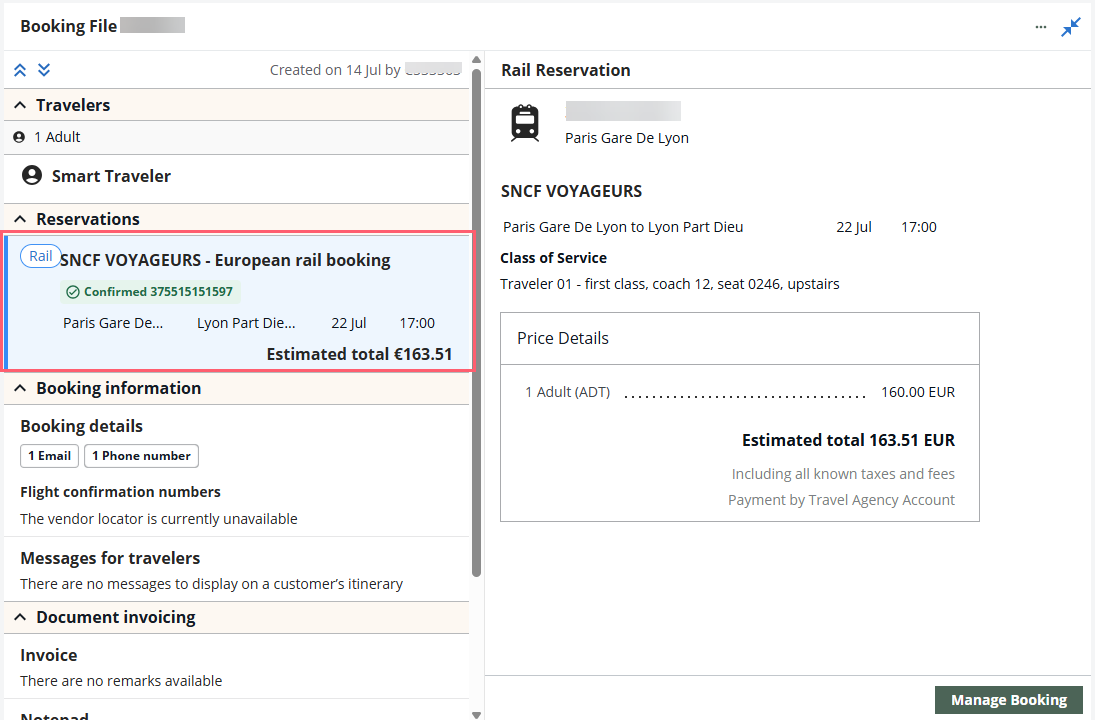Image resolution: width=1095 pixels, height=720 pixels.
Task: Click the Smart Traveler profile icon
Action: click(31, 175)
